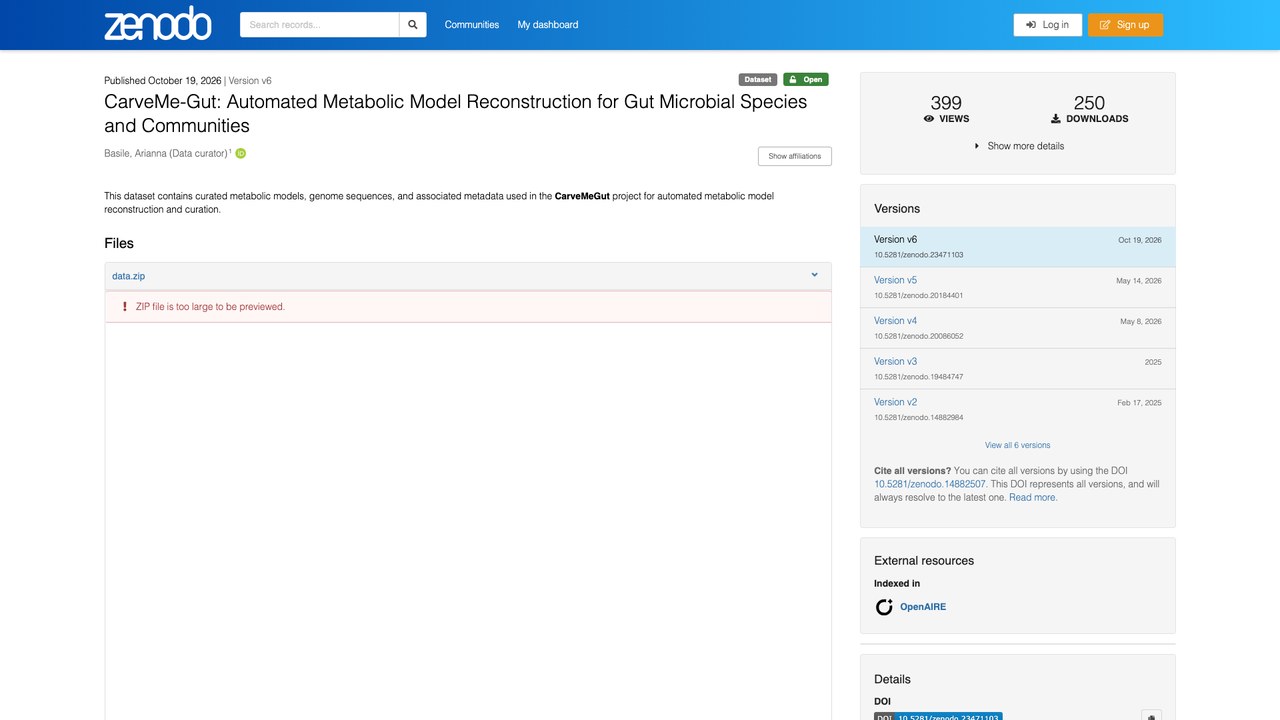Focus the Search records field
1280x720 pixels.
pos(319,25)
